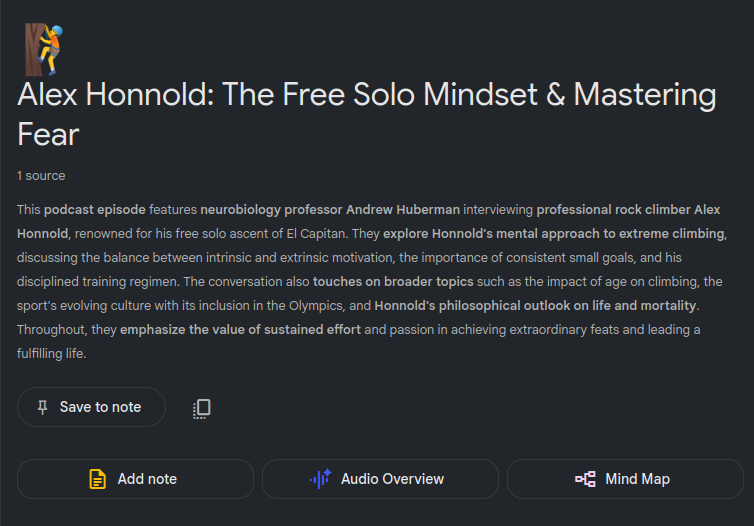Click the Mind Map diagram icon
The height and width of the screenshot is (526, 754).
[x=585, y=479]
